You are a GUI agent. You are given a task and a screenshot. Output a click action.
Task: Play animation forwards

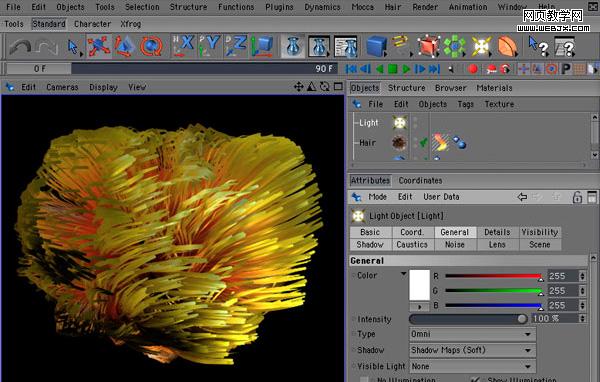[x=406, y=69]
